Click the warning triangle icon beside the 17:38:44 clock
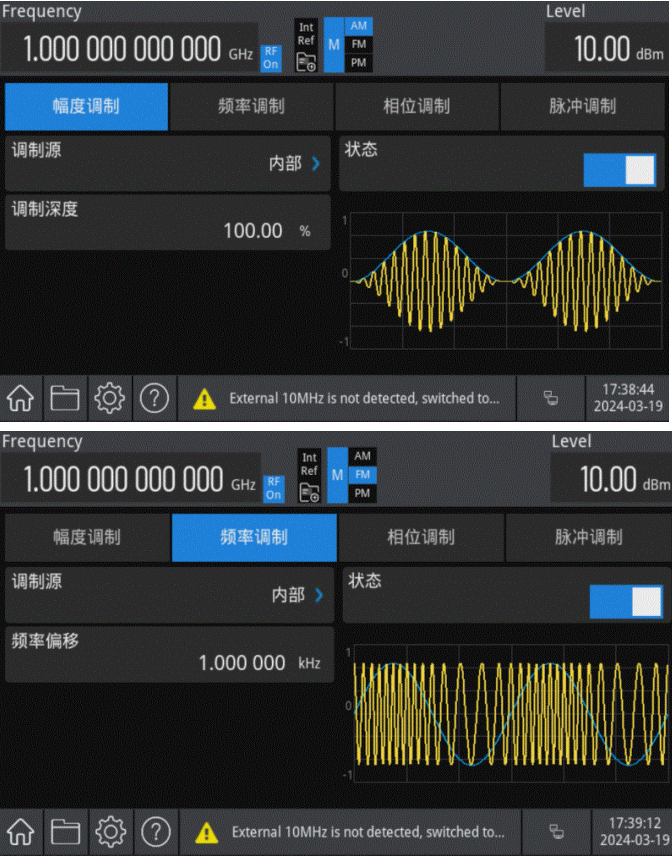Screen dimensions: 672x856 (204, 399)
